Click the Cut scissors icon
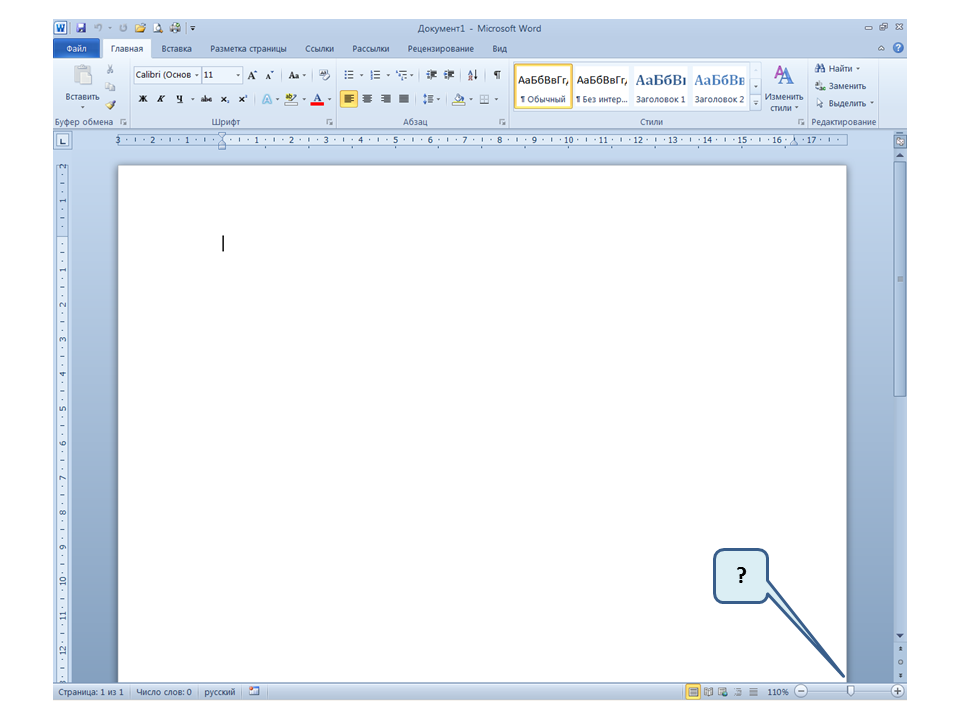The width and height of the screenshot is (960, 720). [x=110, y=70]
